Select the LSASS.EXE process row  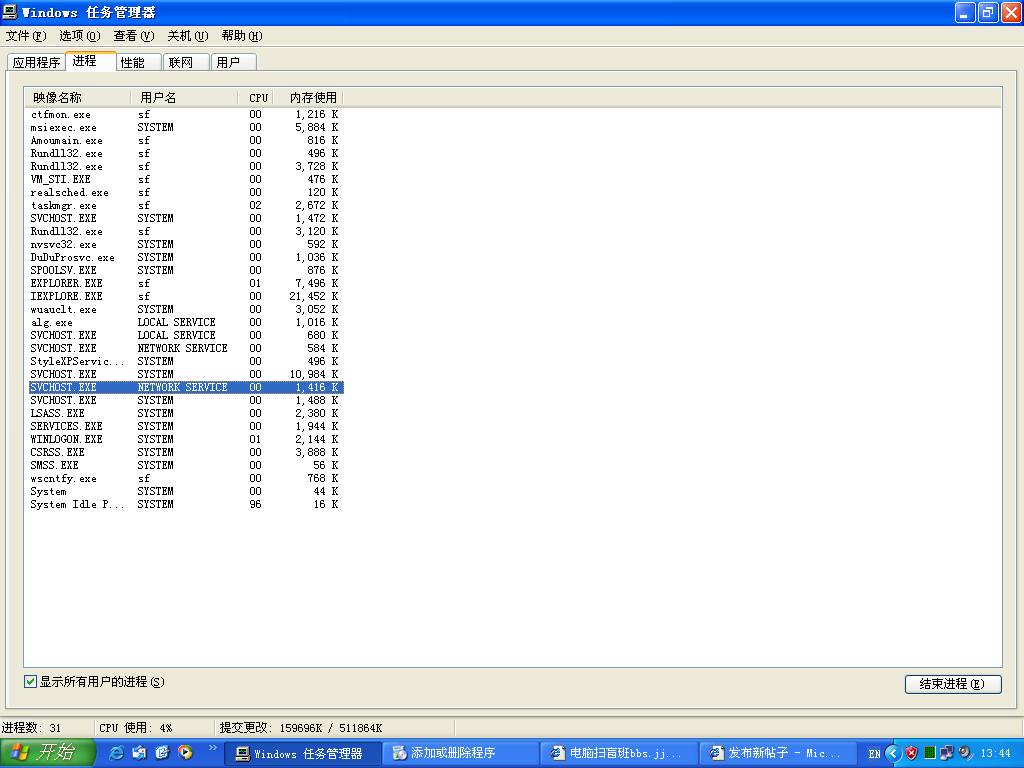coord(185,413)
